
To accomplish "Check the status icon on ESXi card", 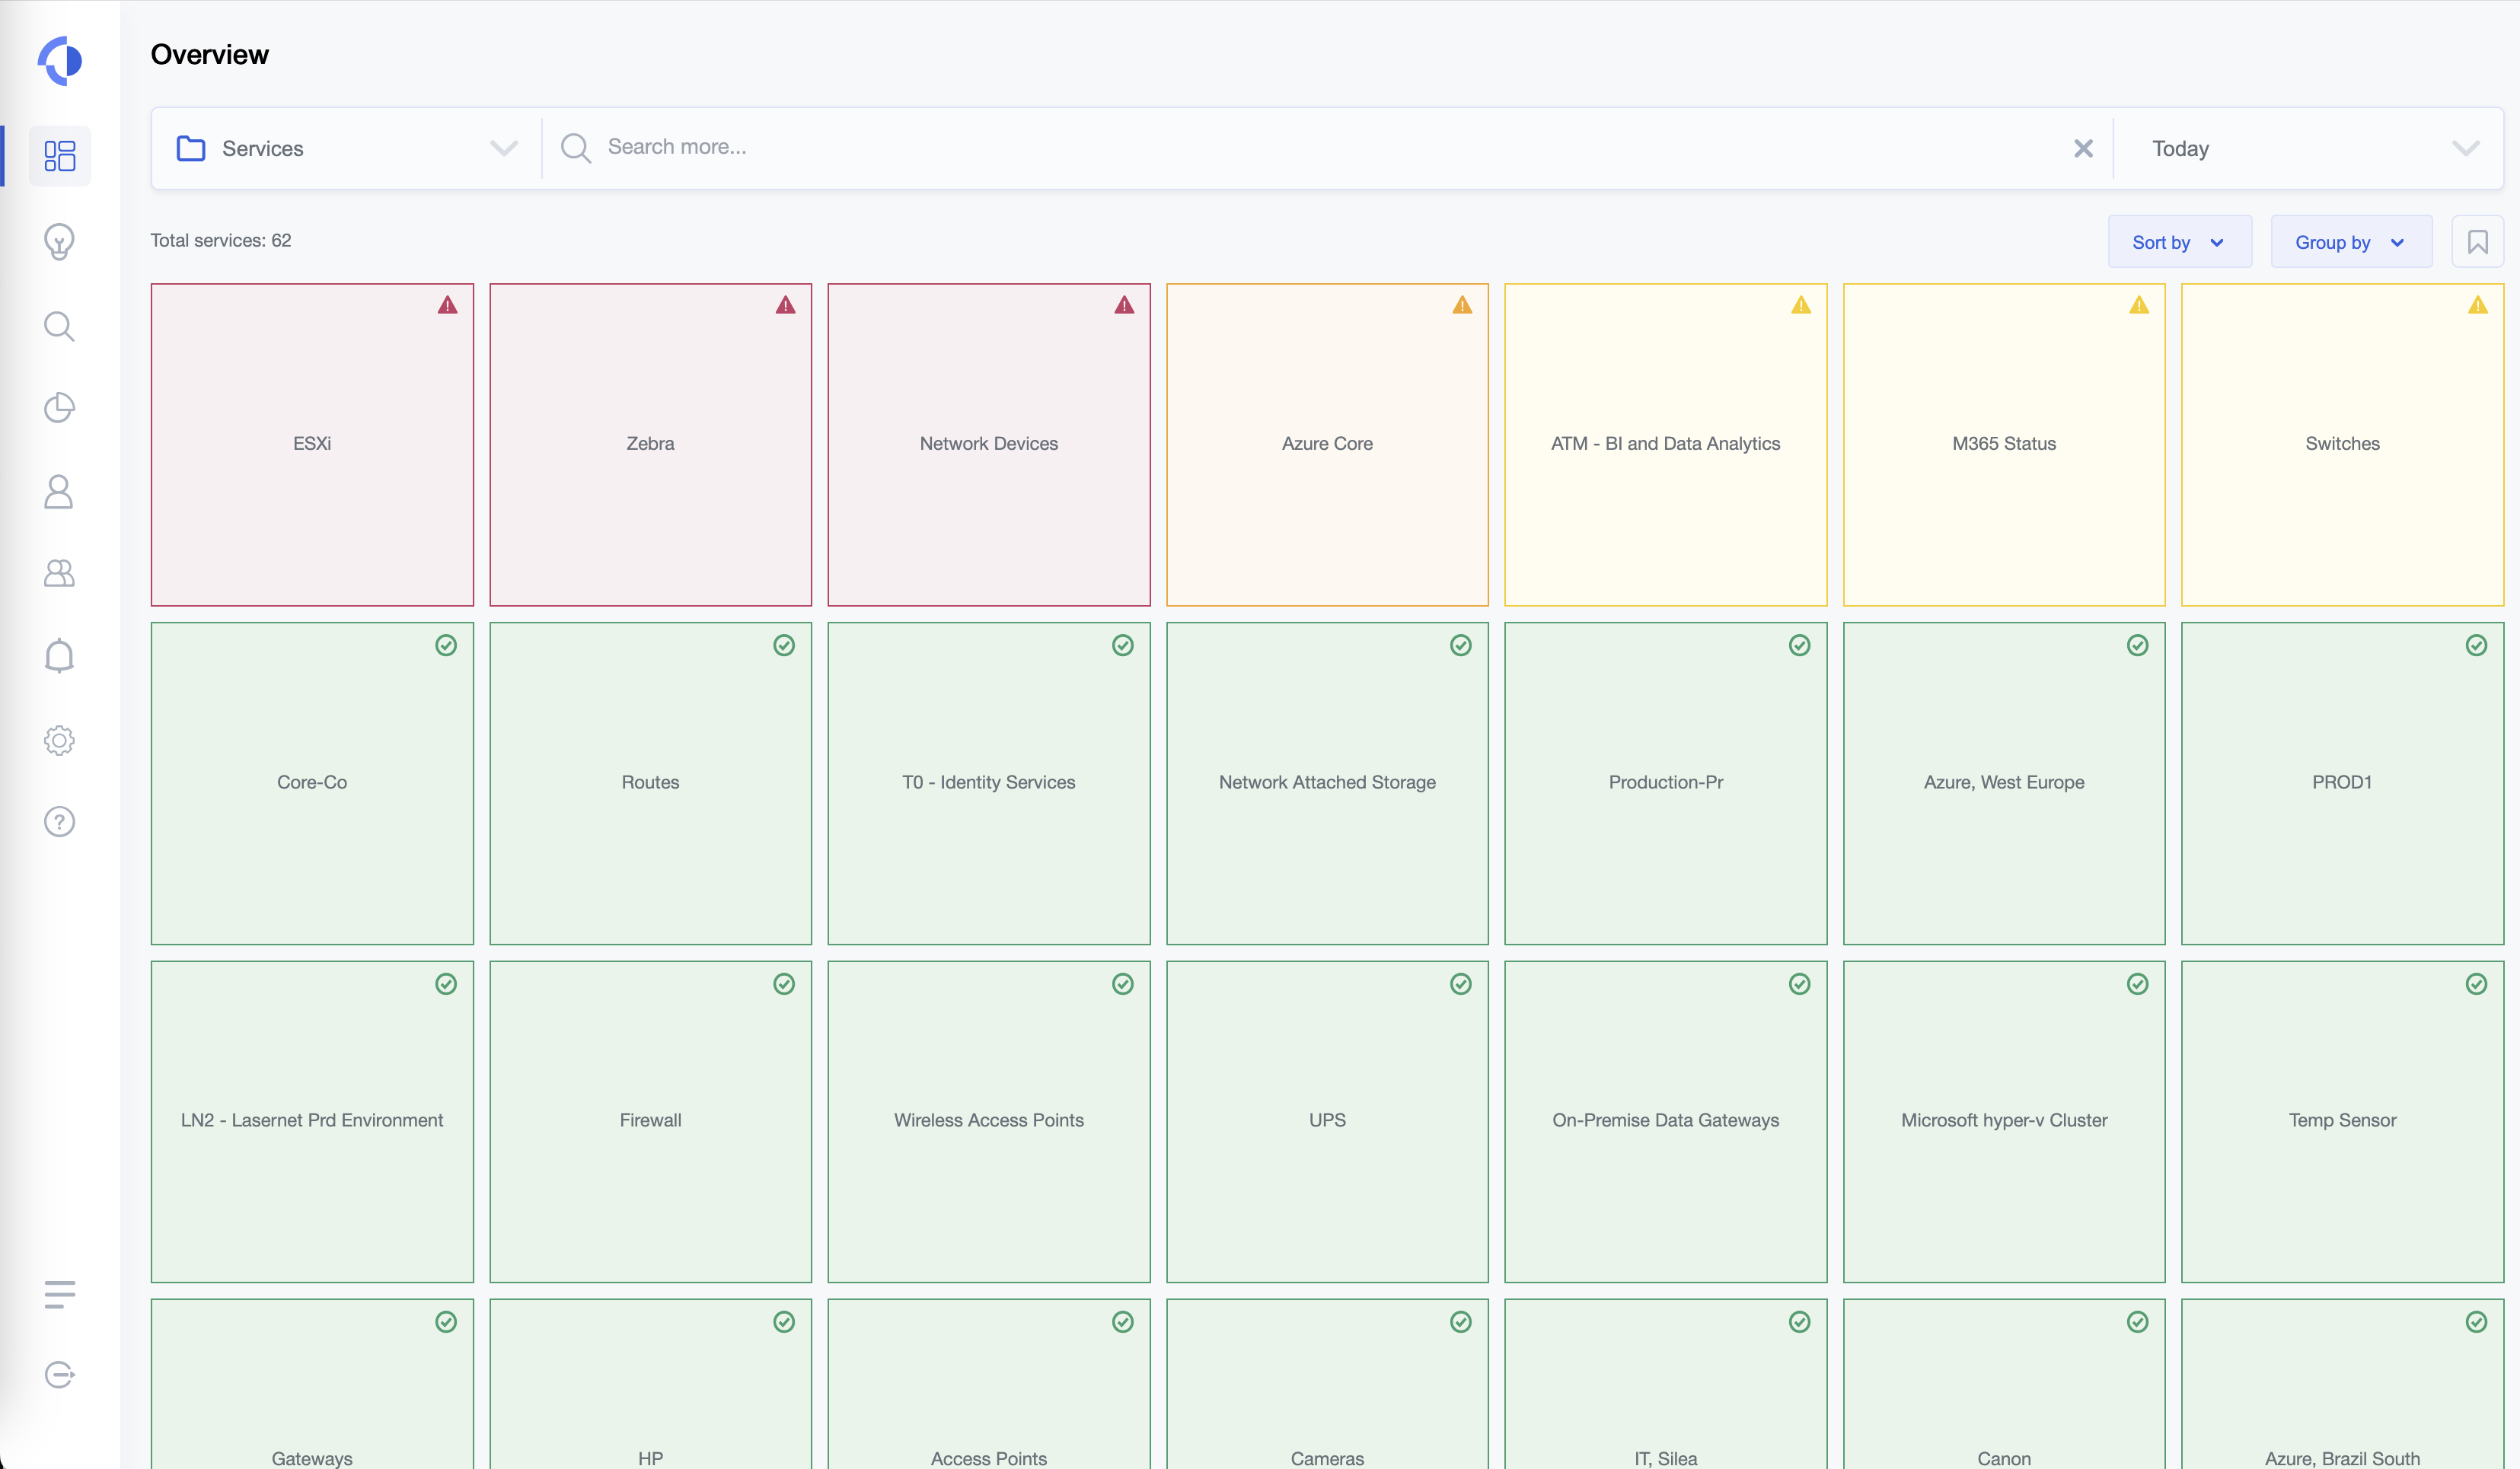I will click(447, 306).
